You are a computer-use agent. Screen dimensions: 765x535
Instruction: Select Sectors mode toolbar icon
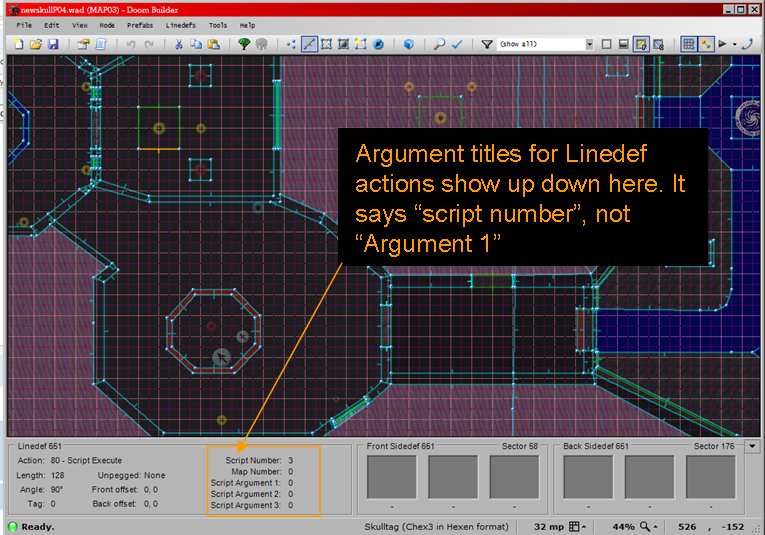coord(326,44)
